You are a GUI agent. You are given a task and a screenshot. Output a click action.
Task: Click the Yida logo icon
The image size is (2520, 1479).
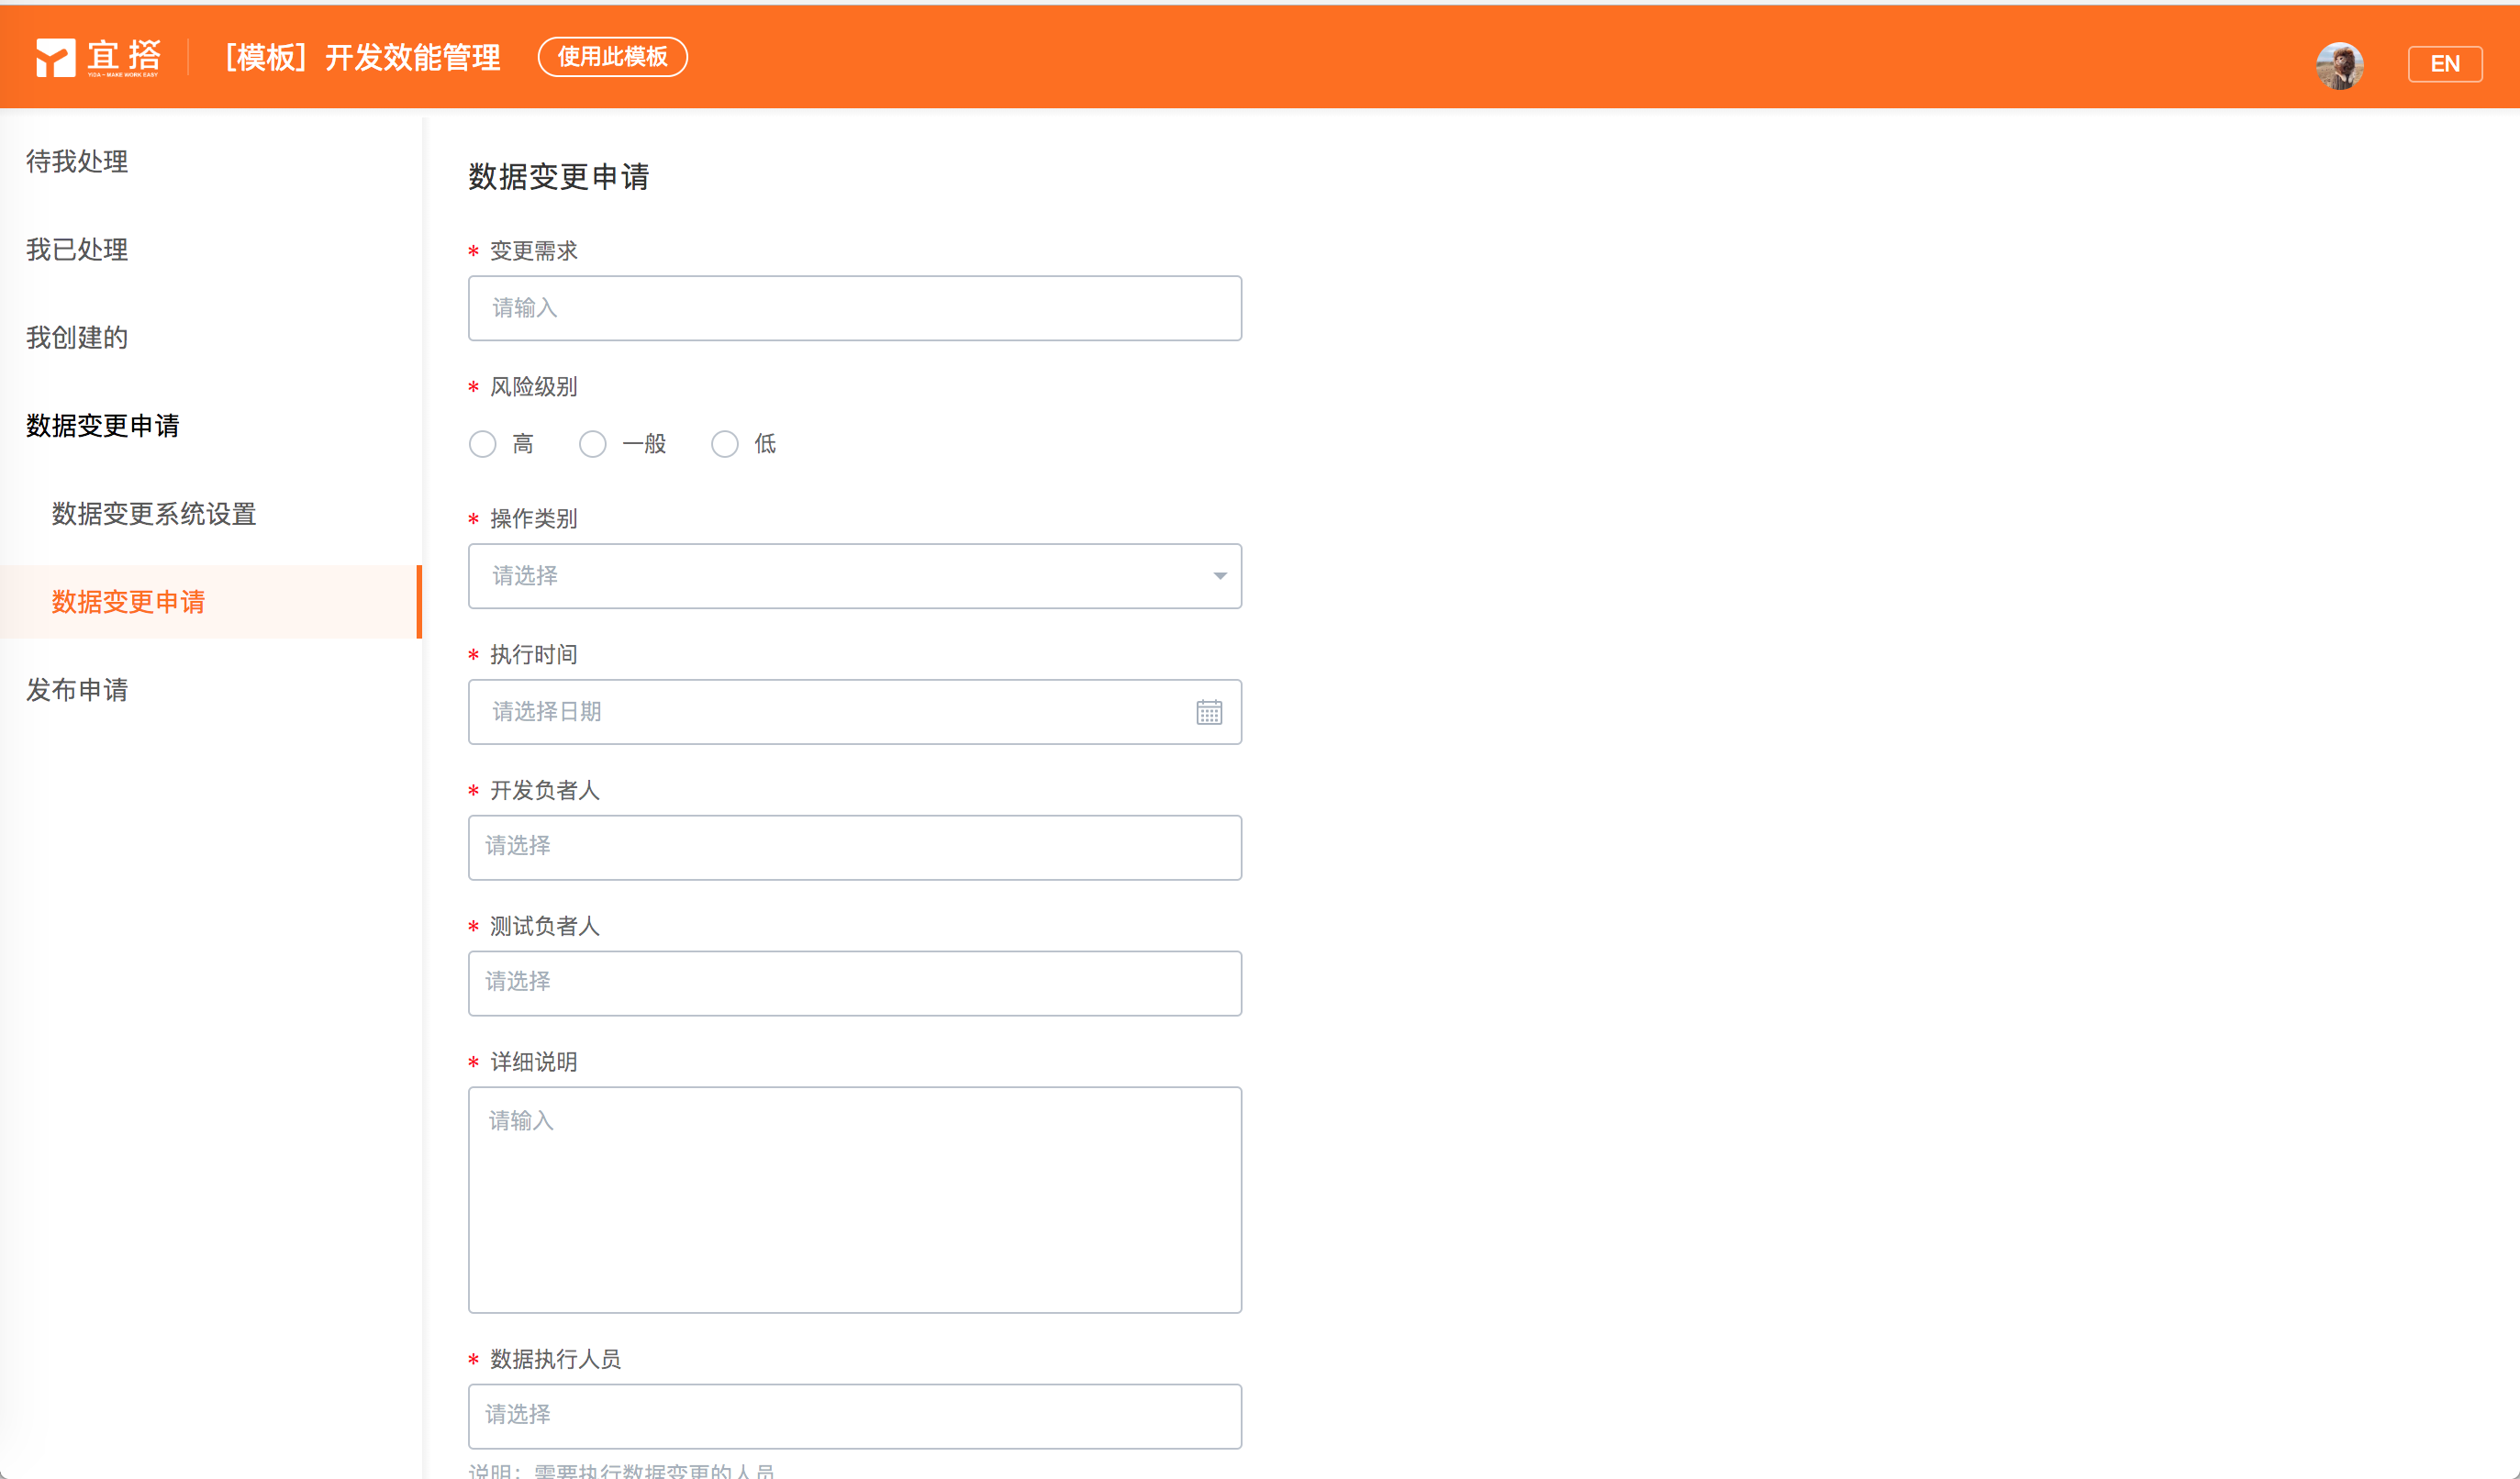coord(56,57)
